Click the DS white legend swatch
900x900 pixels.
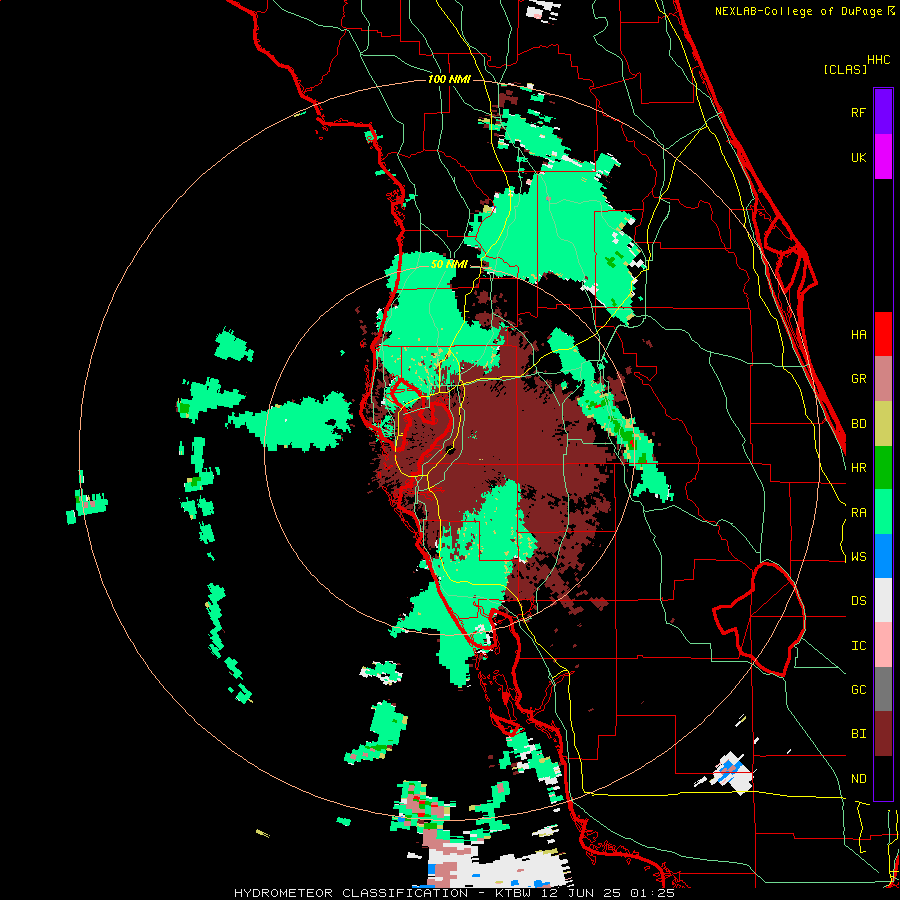coord(883,600)
